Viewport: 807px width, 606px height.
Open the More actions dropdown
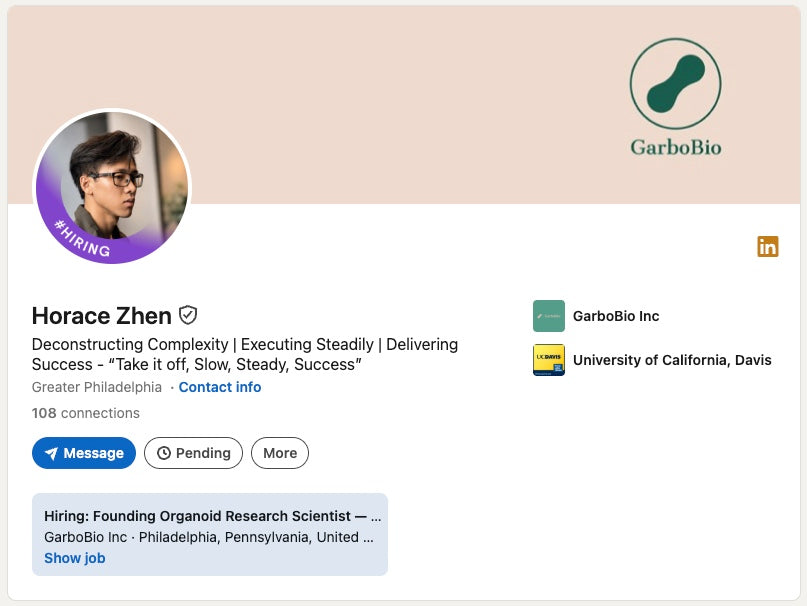tap(280, 453)
